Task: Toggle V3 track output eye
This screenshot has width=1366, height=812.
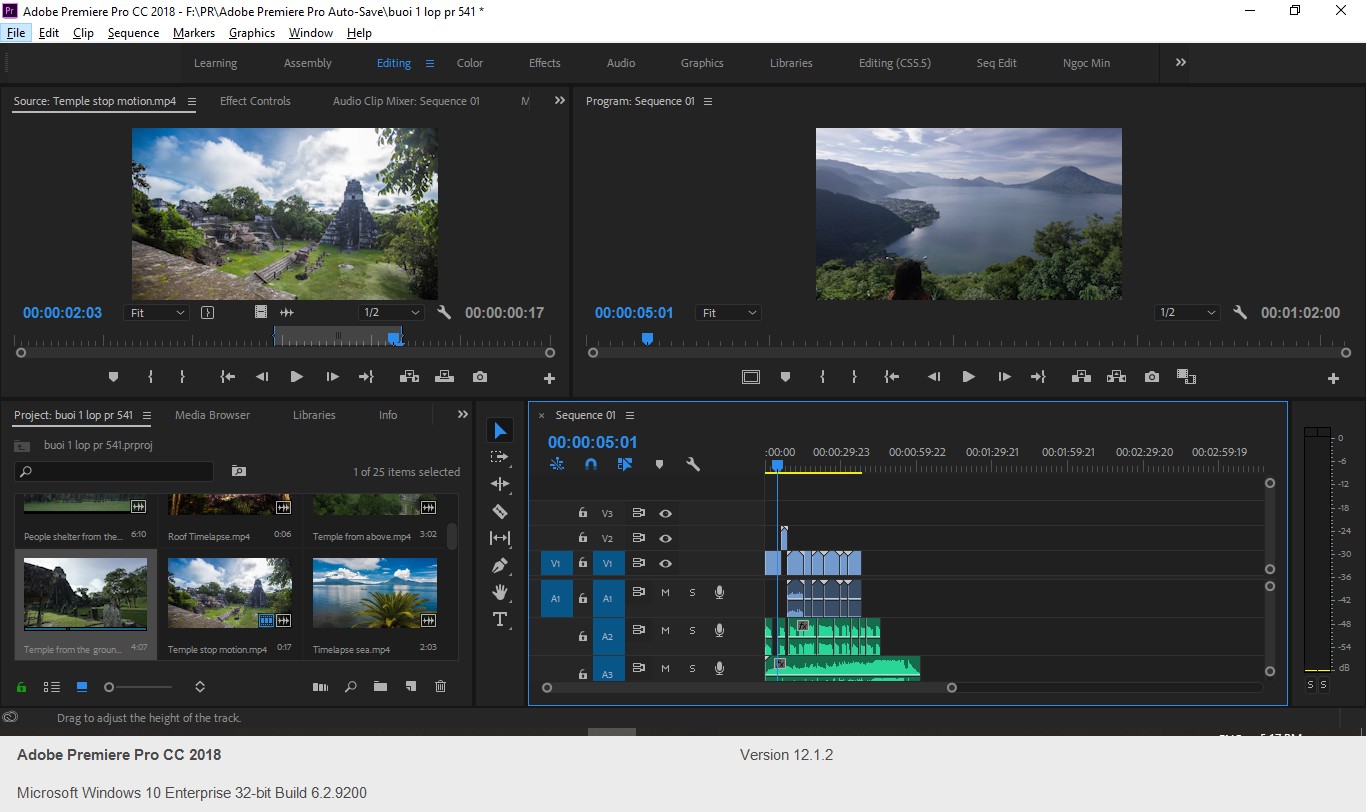Action: pos(665,513)
